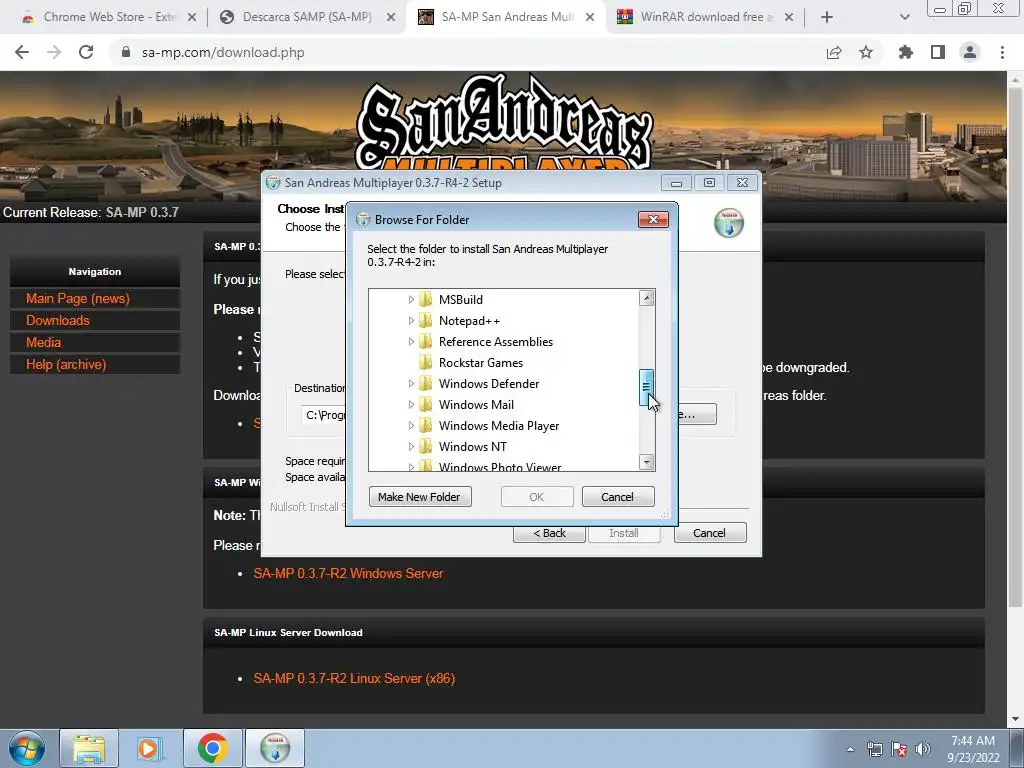Download SA-MP 0.3.7-R2 Windows Server
The height and width of the screenshot is (768, 1024).
pos(348,573)
